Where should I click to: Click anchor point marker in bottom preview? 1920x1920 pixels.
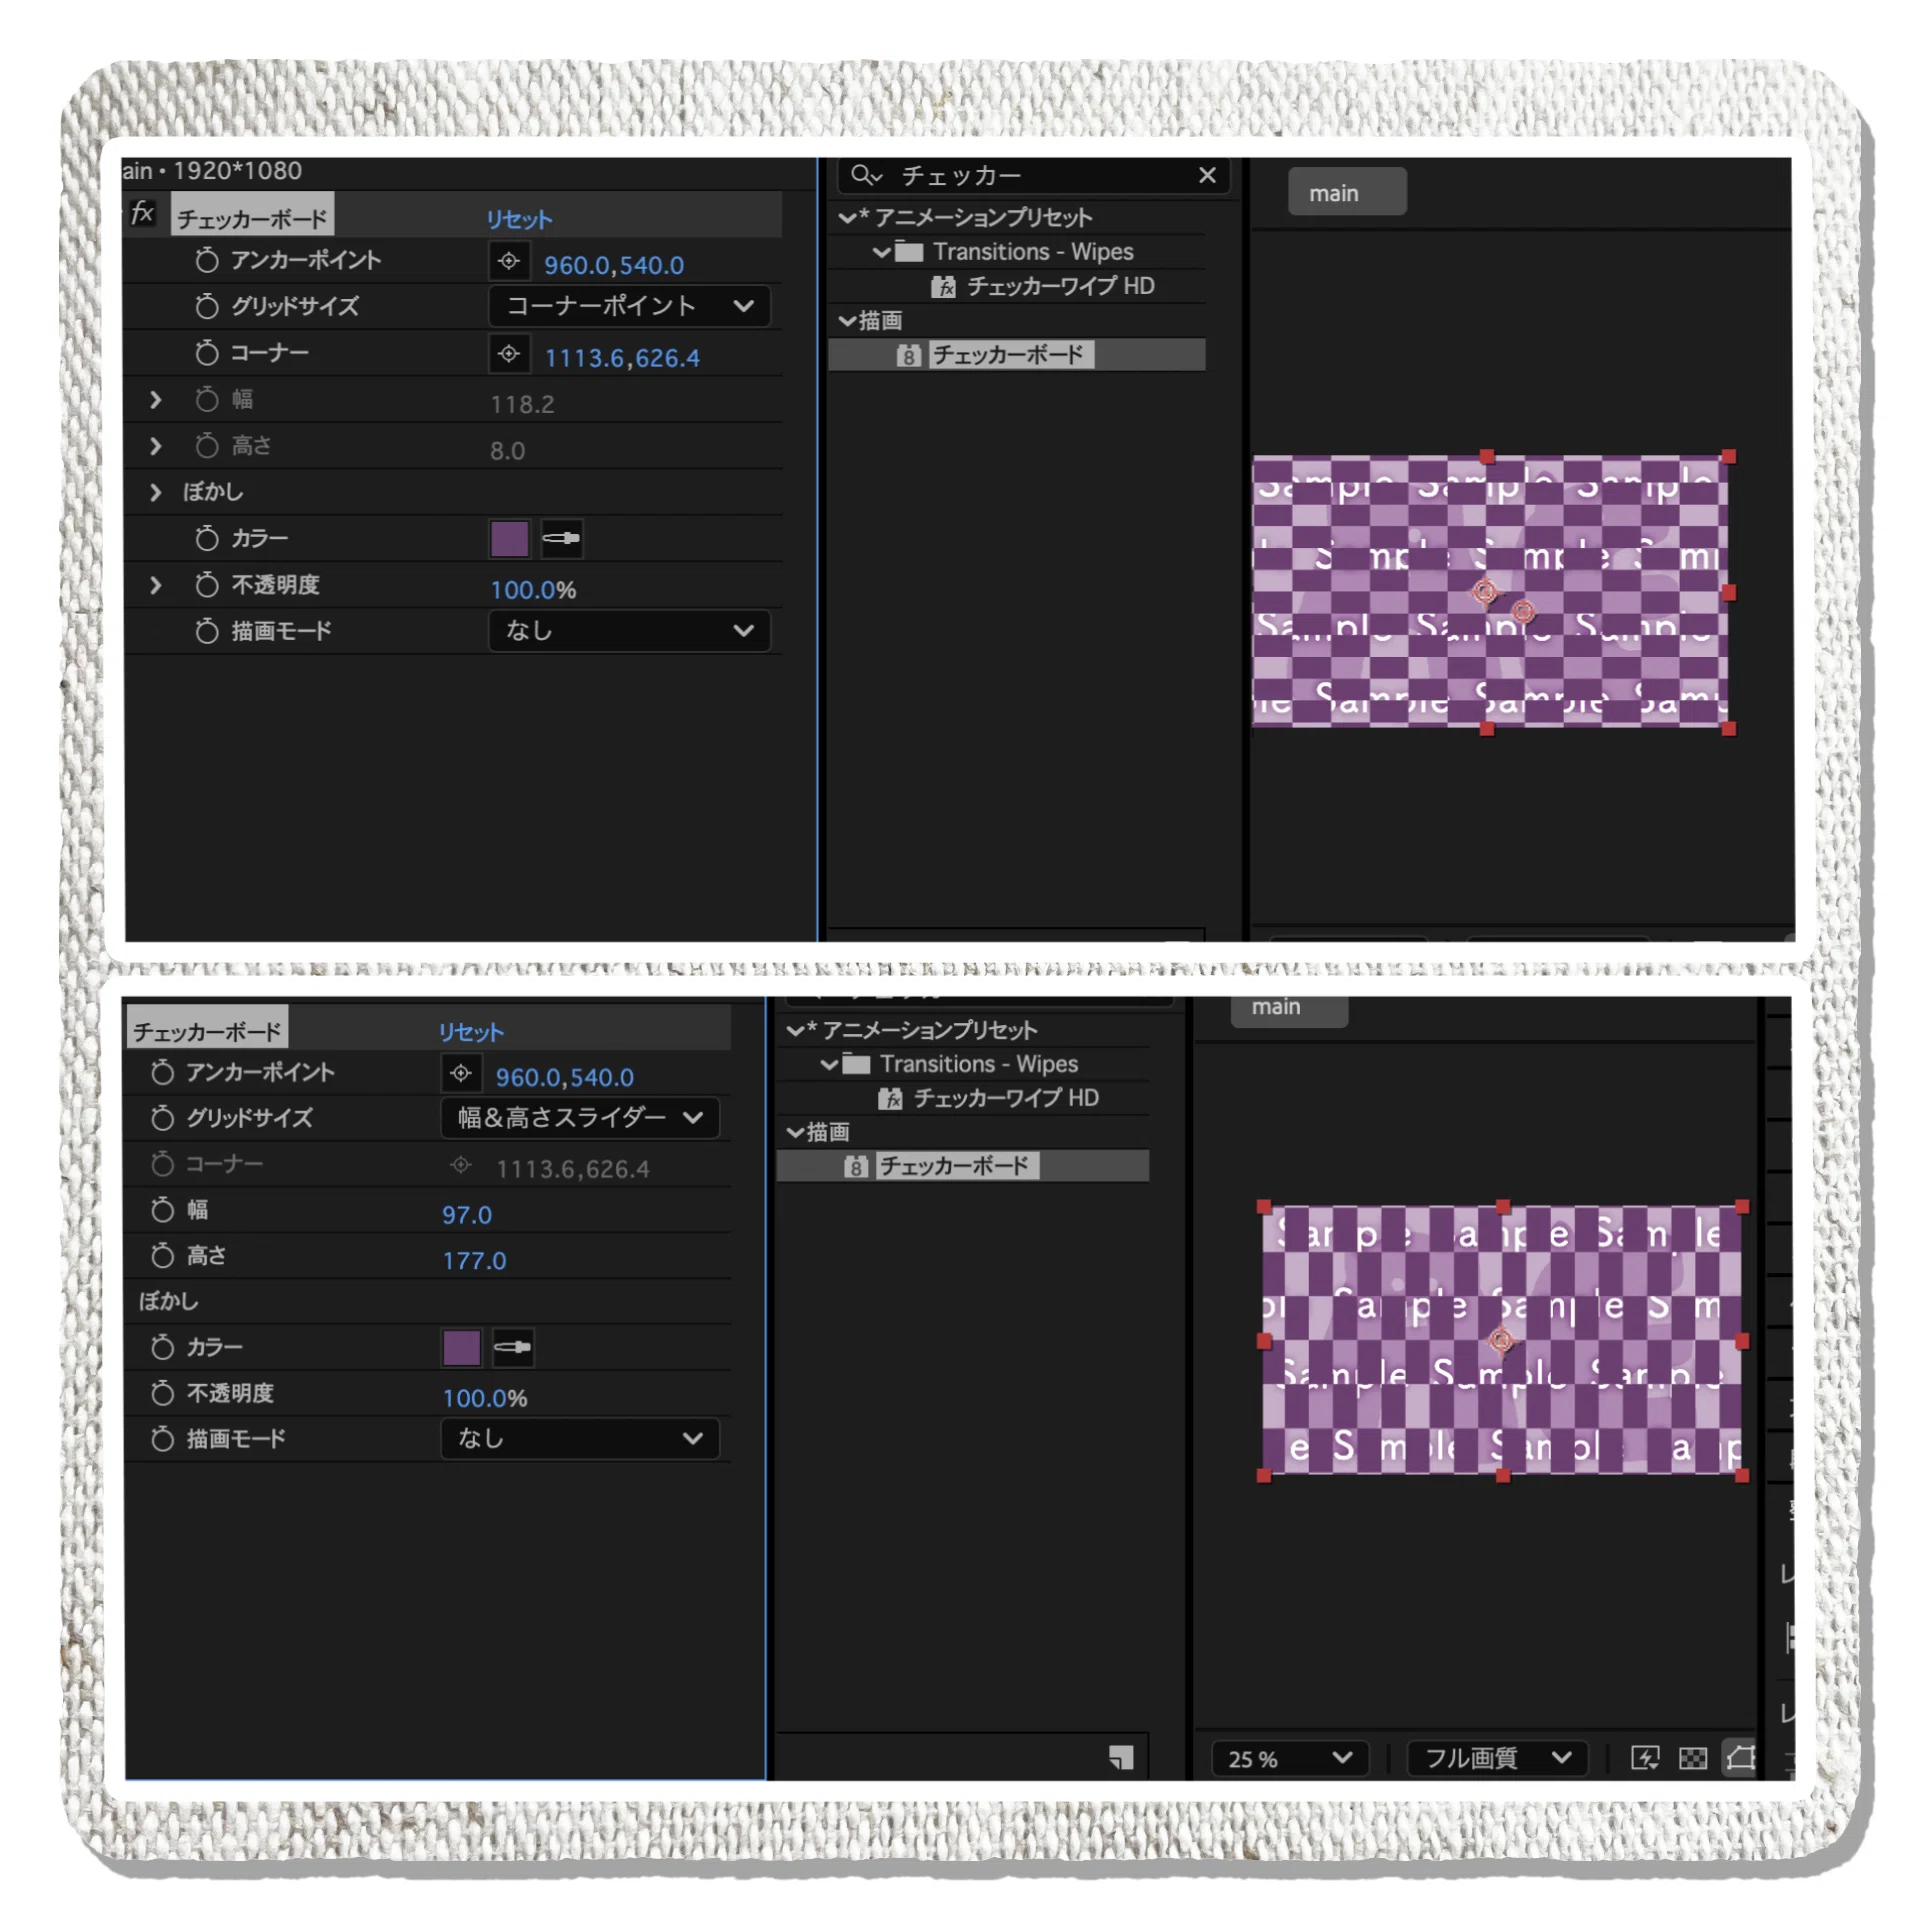(1500, 1339)
